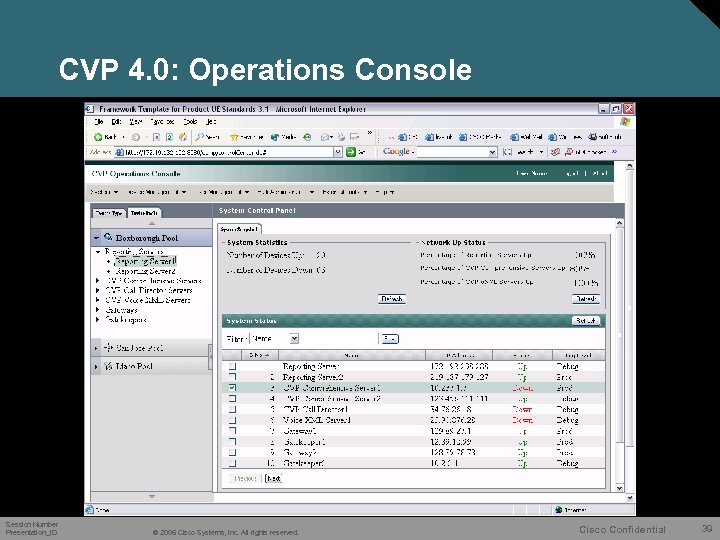
Task: Click the Windows flag logo in menu bar
Action: [624, 122]
